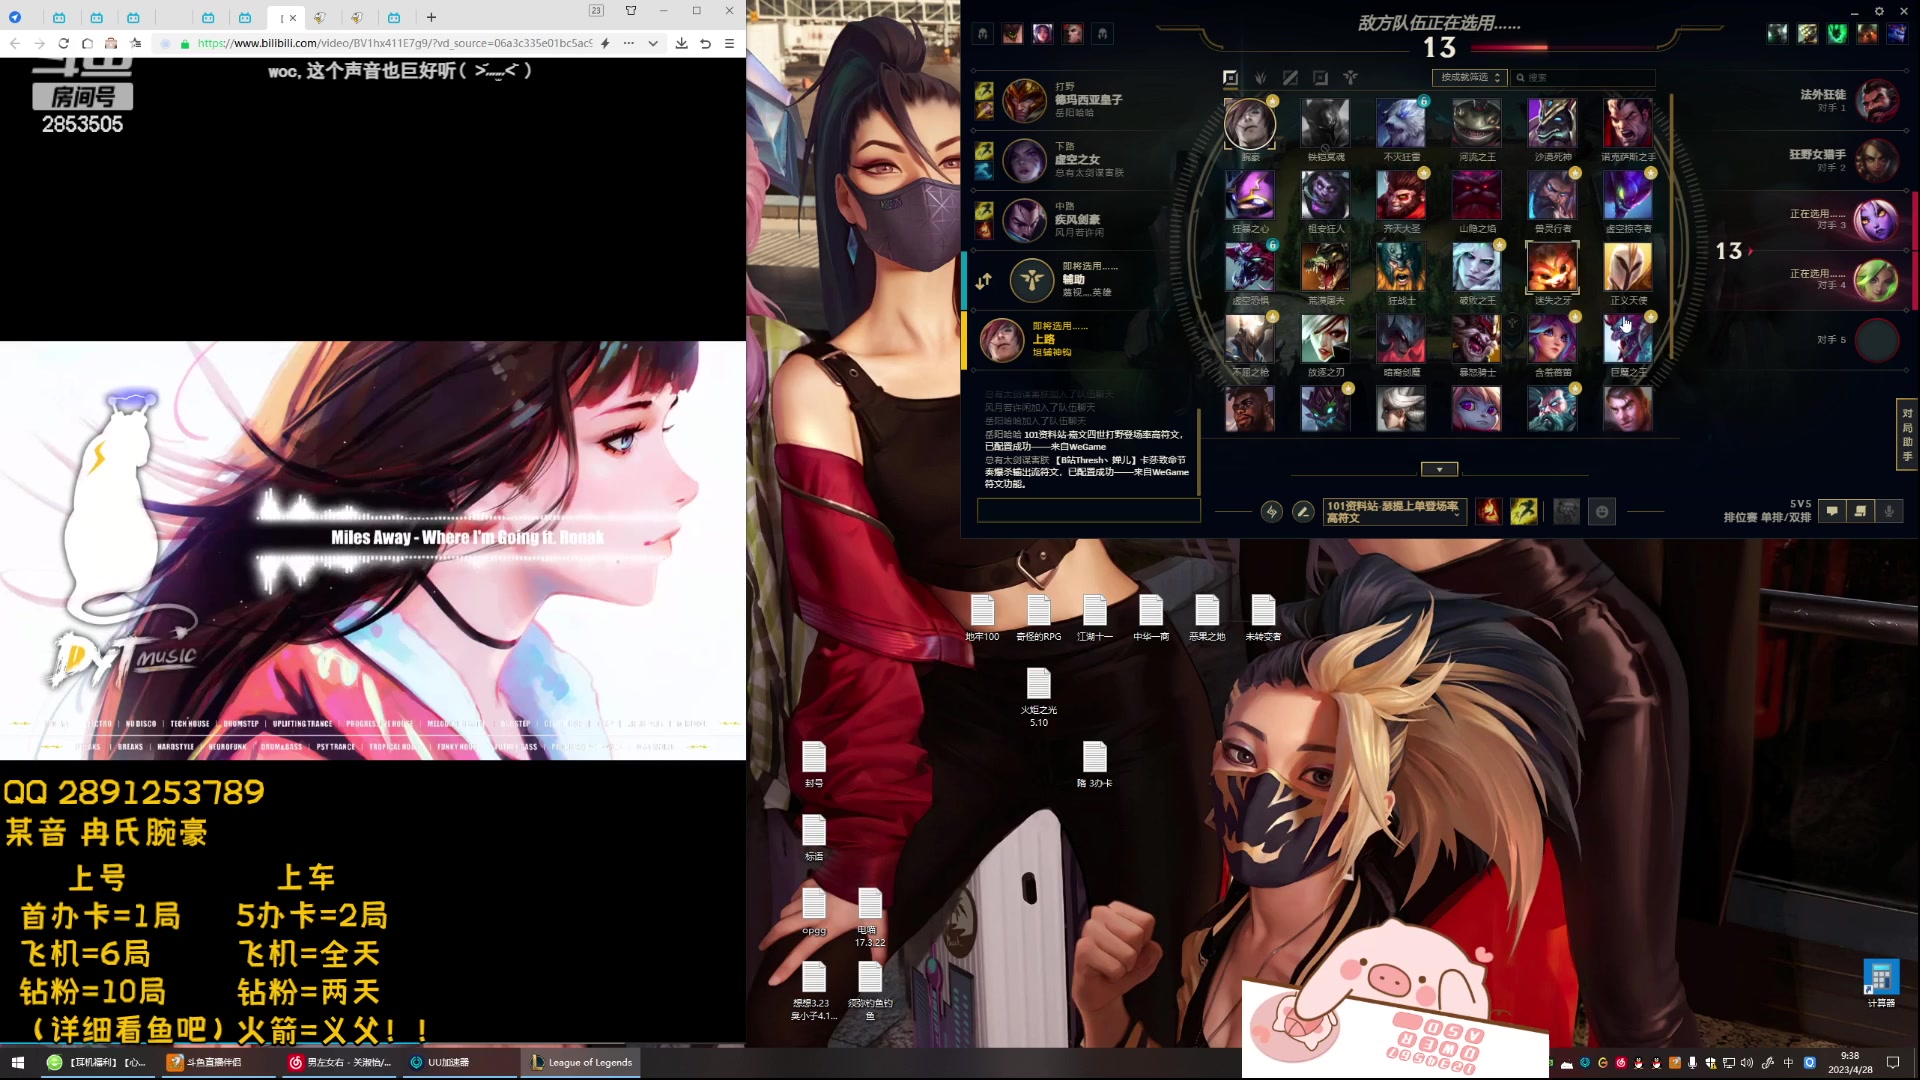Open League client settings gear
Image resolution: width=1920 pixels, height=1080 pixels.
(x=1879, y=12)
